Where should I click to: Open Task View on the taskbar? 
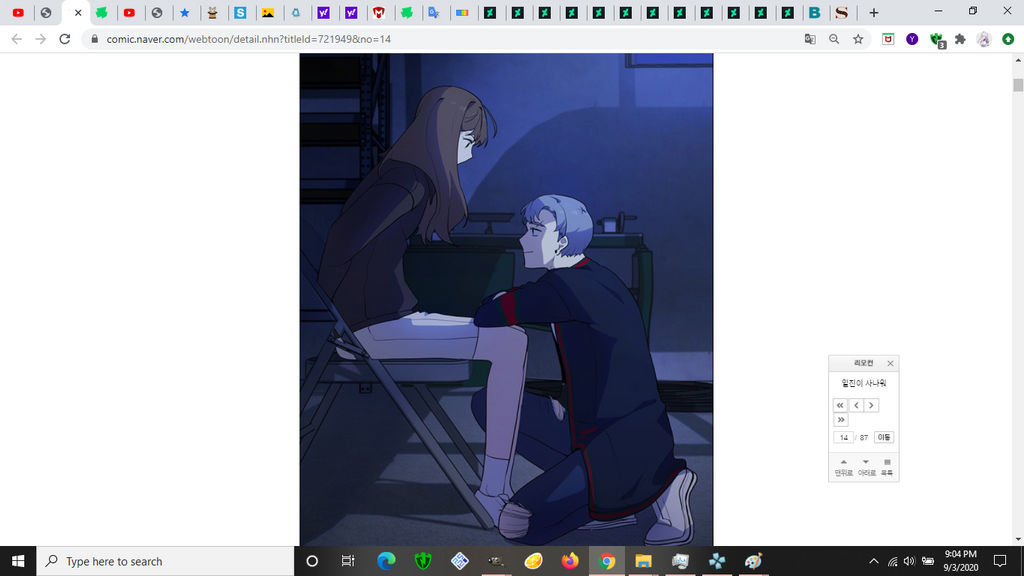pos(348,561)
